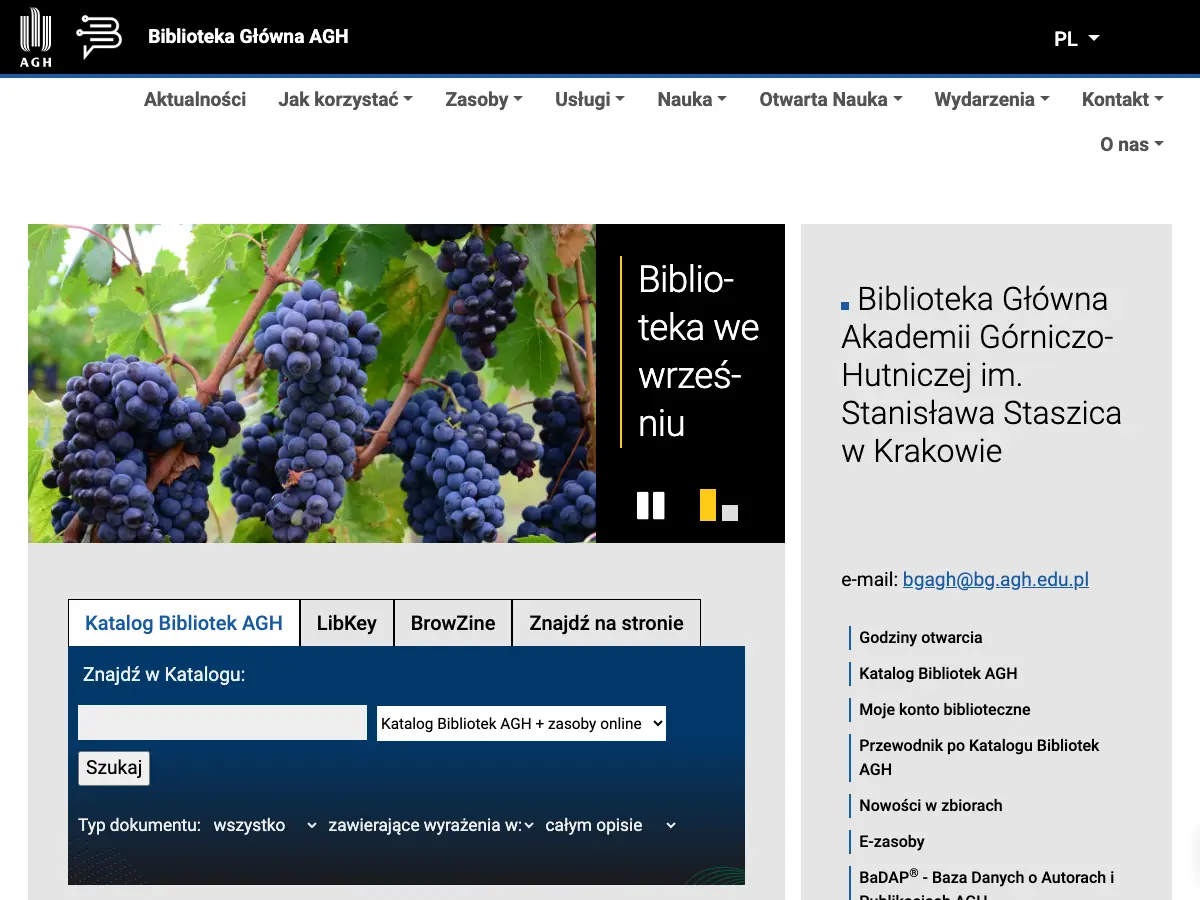Expand the Usługi menu
This screenshot has width=1200, height=900.
pos(590,99)
